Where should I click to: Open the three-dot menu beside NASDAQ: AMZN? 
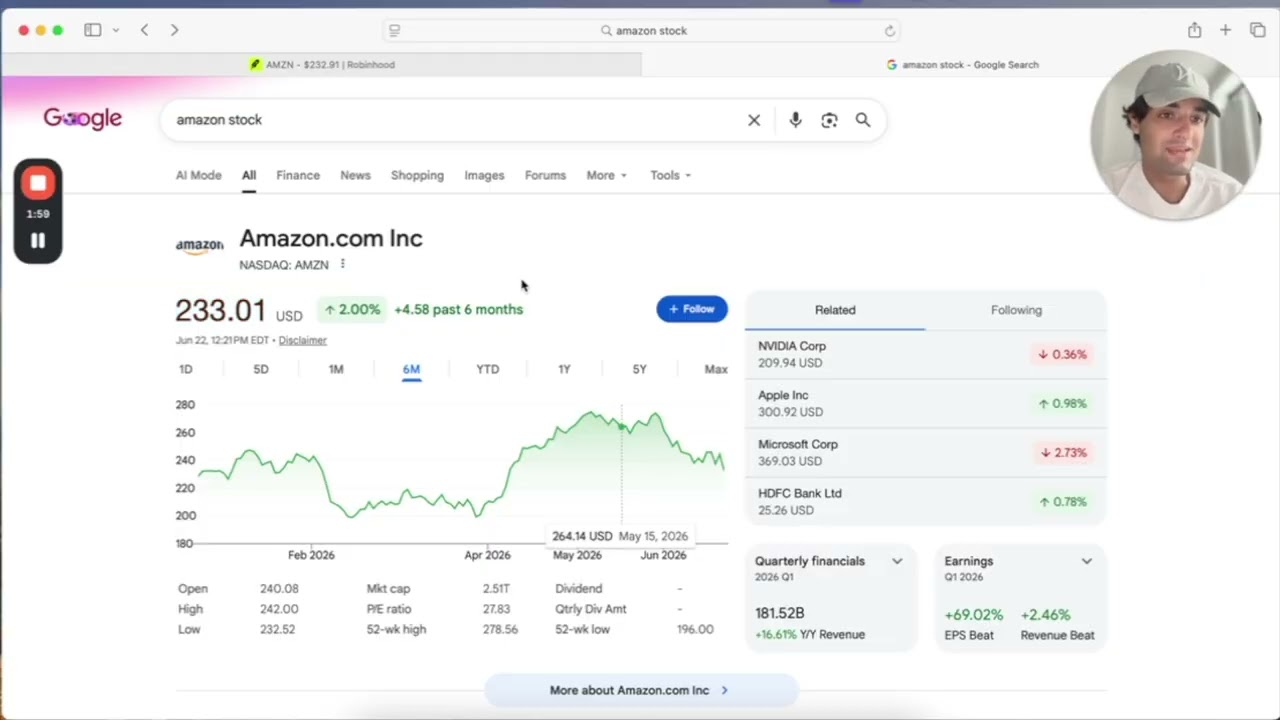coord(342,264)
